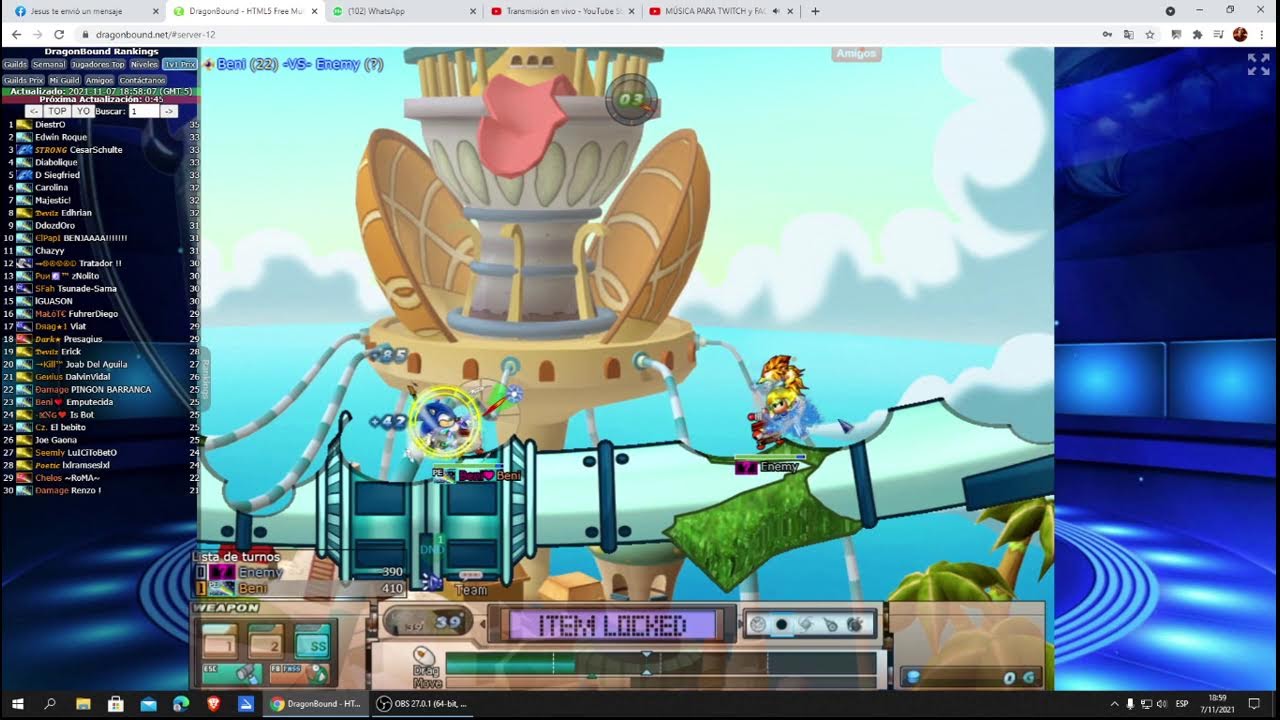The image size is (1280, 720).
Task: Open Windows taskbar search
Action: coord(50,704)
